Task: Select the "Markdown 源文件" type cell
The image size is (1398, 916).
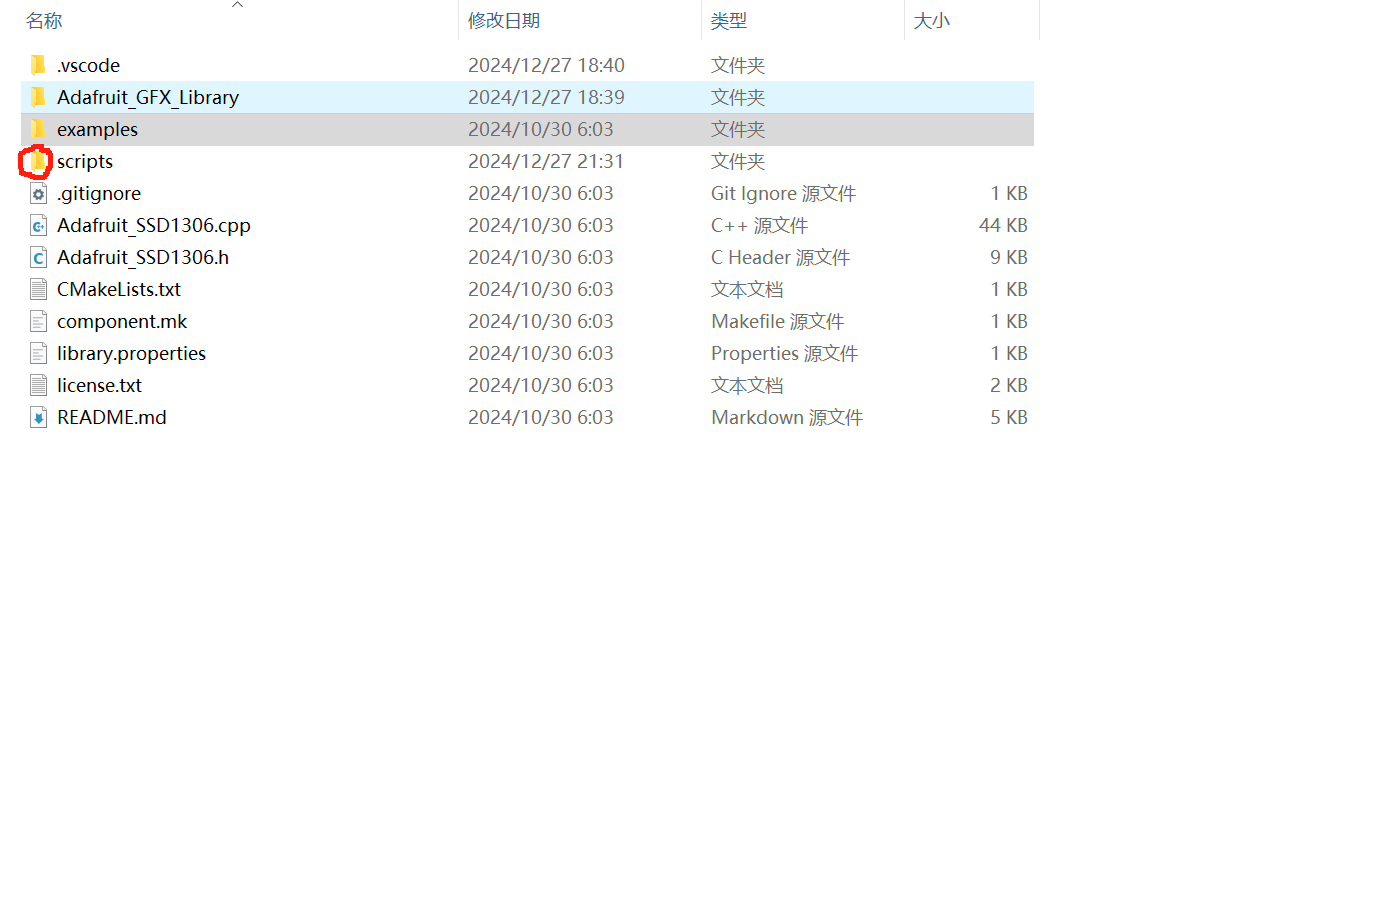Action: click(x=787, y=417)
